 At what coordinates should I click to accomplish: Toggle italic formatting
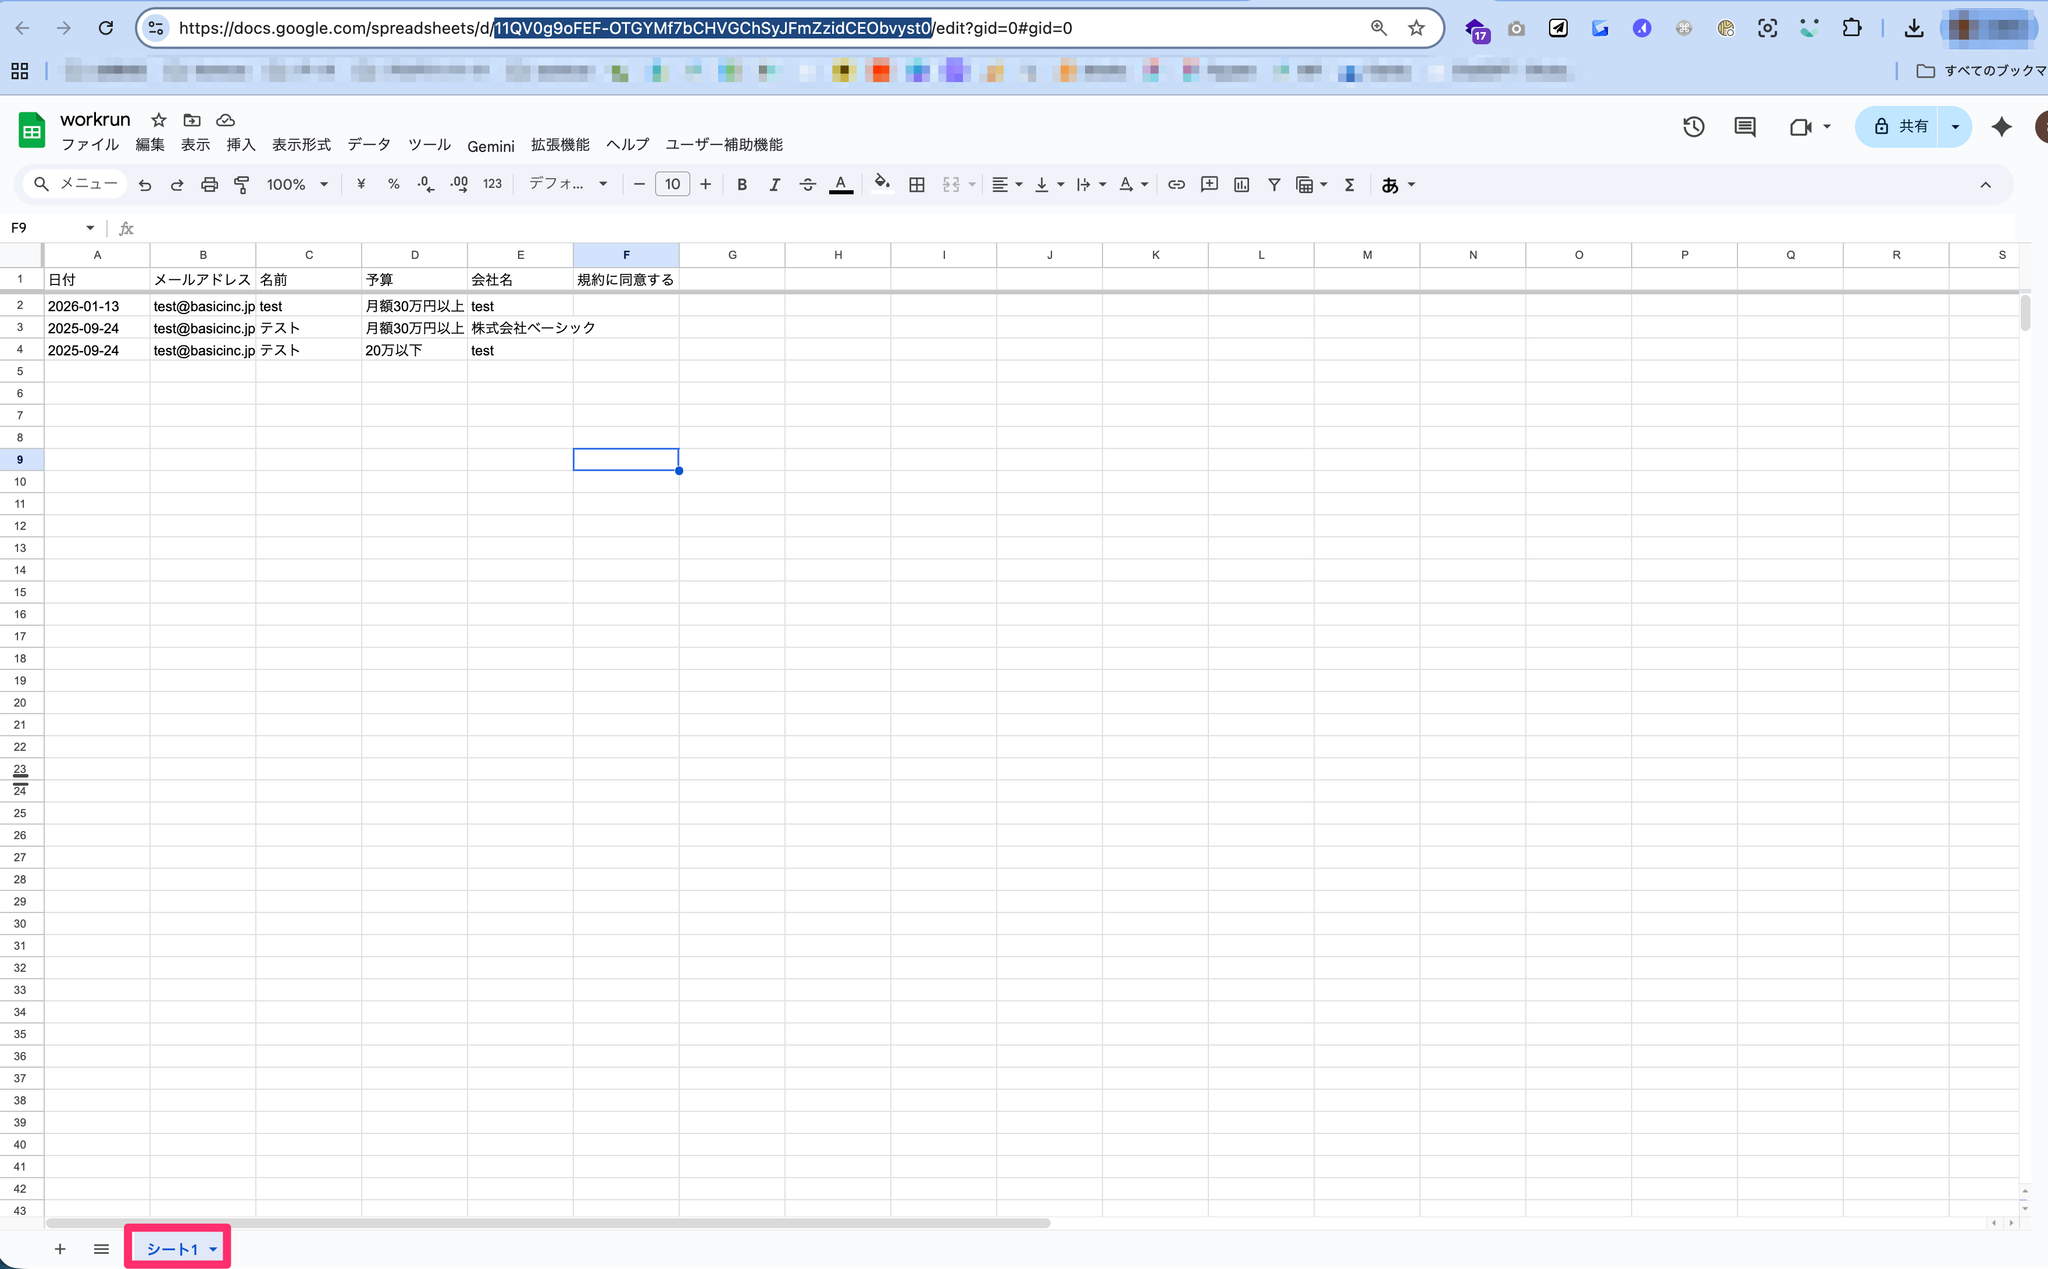pos(774,185)
